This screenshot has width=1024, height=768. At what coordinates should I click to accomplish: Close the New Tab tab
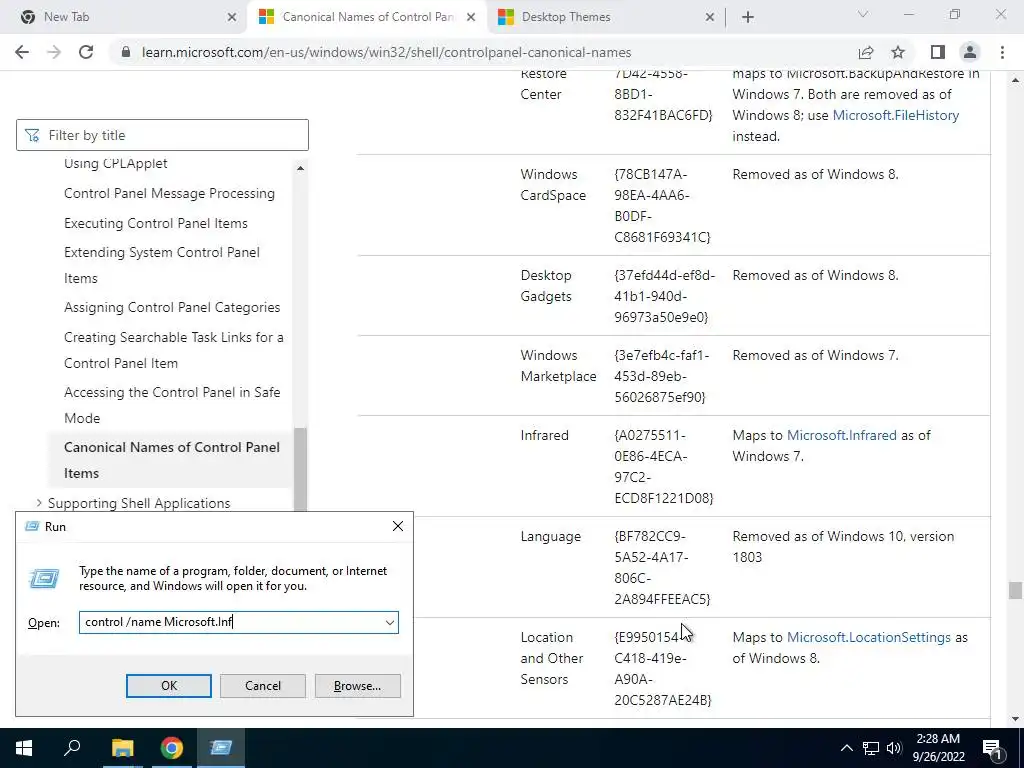click(232, 17)
